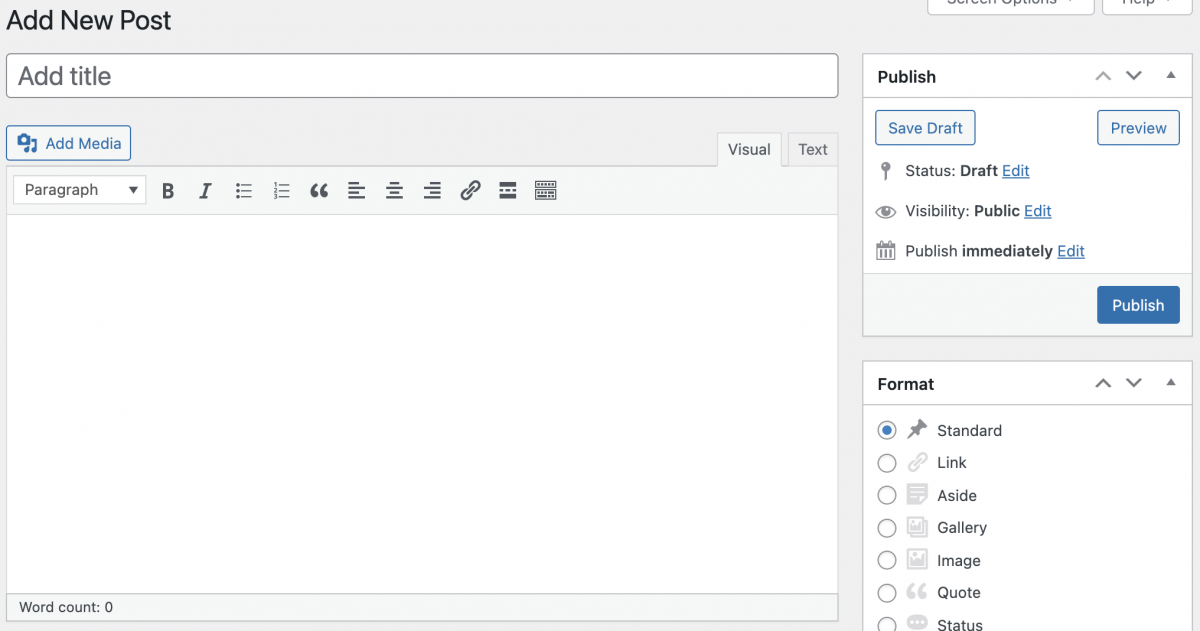Click the Standard format pin icon

tap(917, 430)
